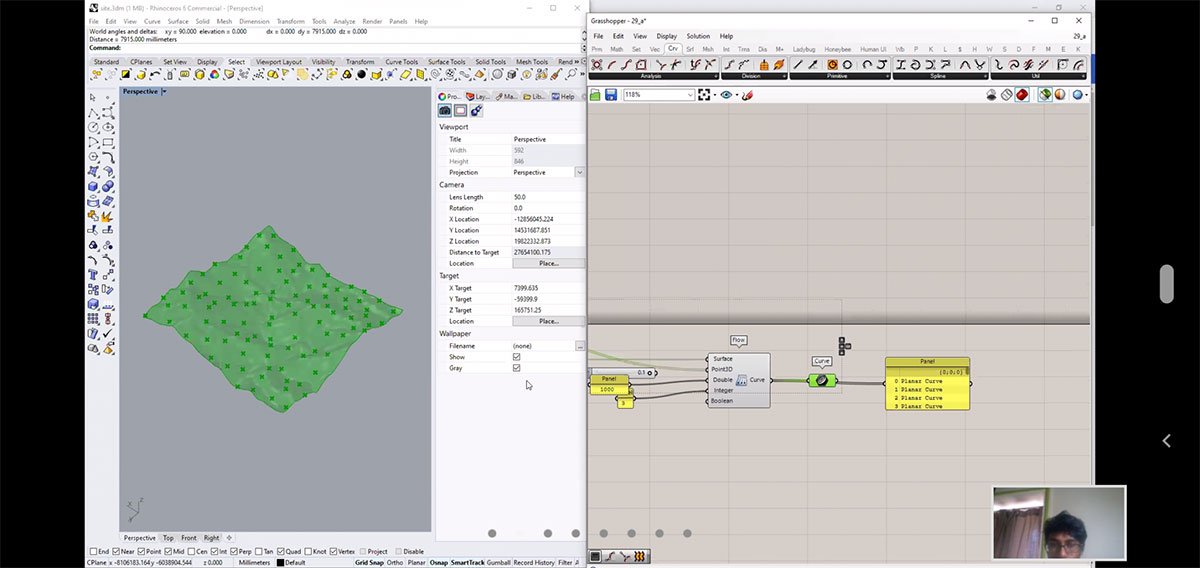This screenshot has width=1200, height=568.
Task: Open the Solution menu in Grasshopper
Action: click(698, 36)
